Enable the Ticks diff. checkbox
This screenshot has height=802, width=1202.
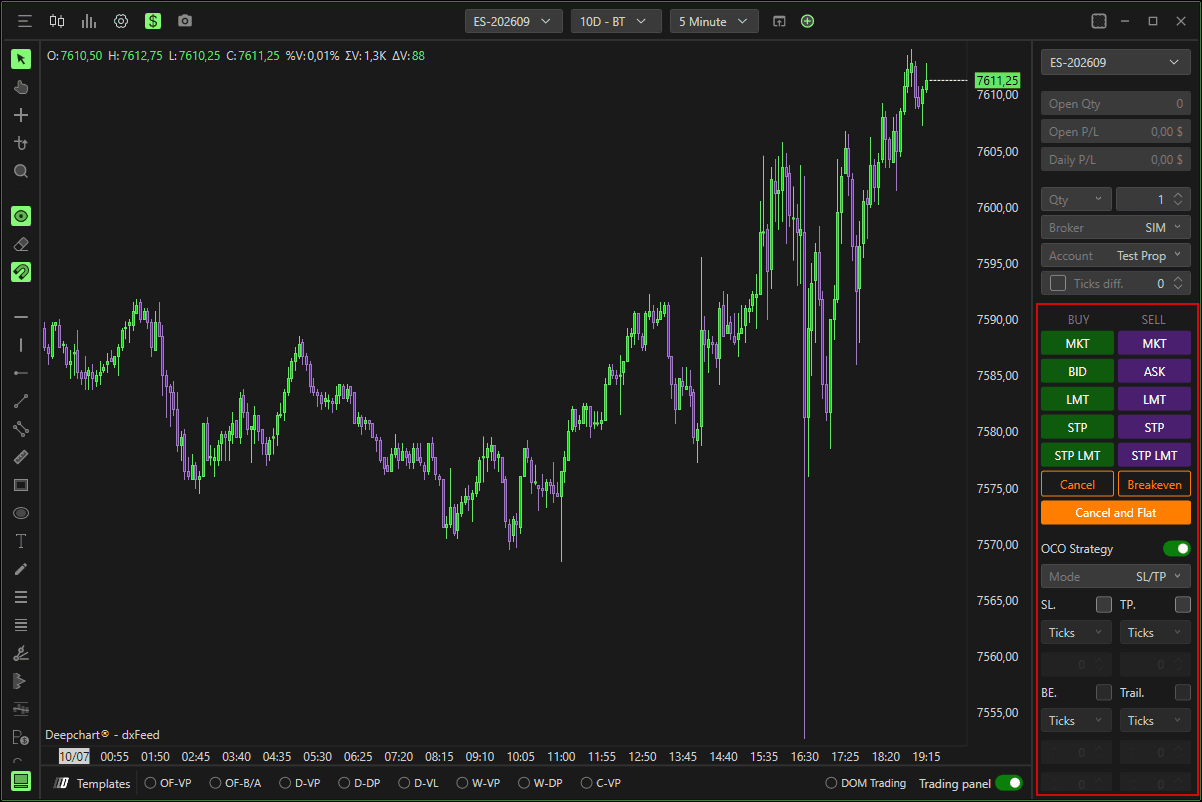[1057, 283]
